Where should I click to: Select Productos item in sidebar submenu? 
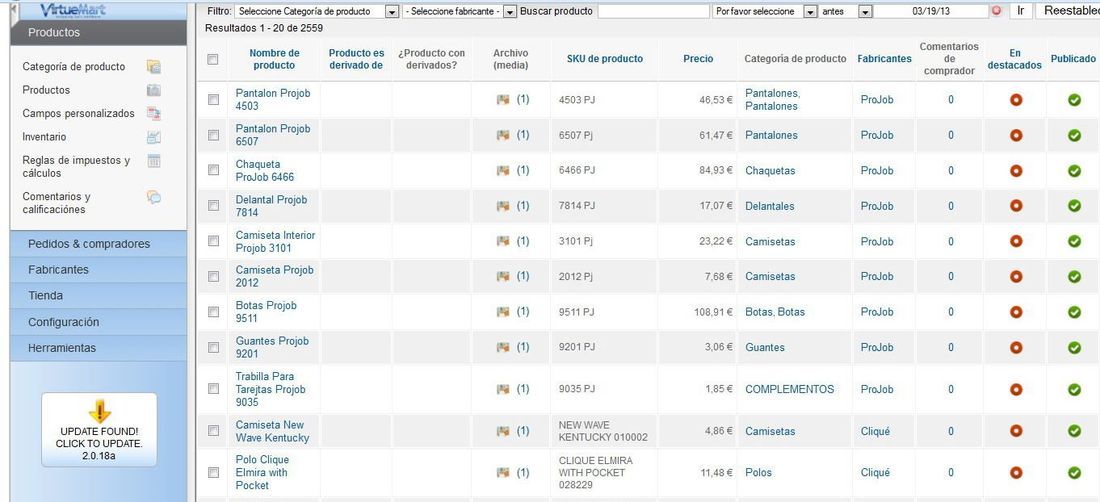[46, 90]
